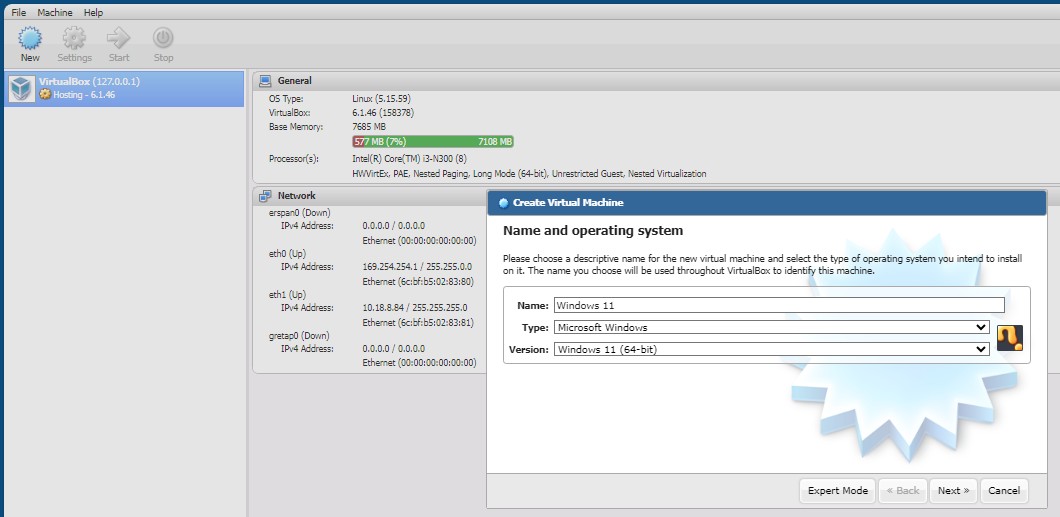Open the Machine menu
This screenshot has height=517, width=1060.
[x=55, y=12]
